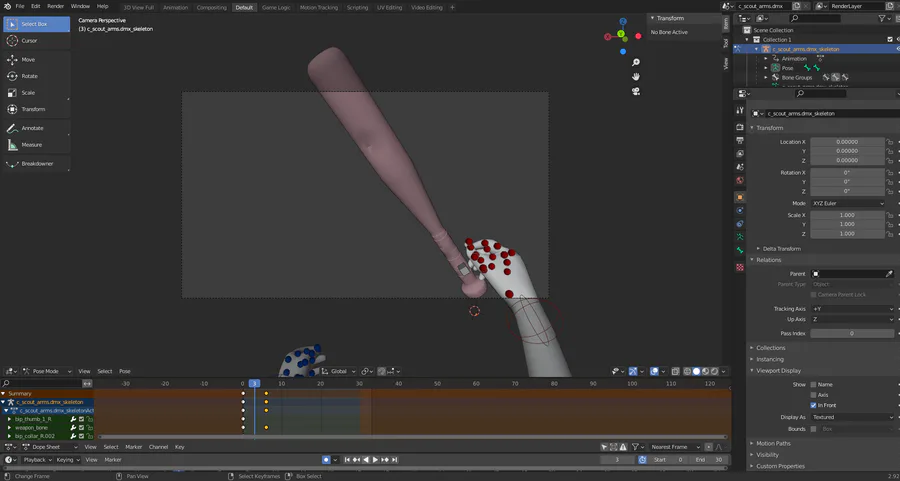The width and height of the screenshot is (900, 481).
Task: Collapse the Summary channel row
Action: click(3, 394)
